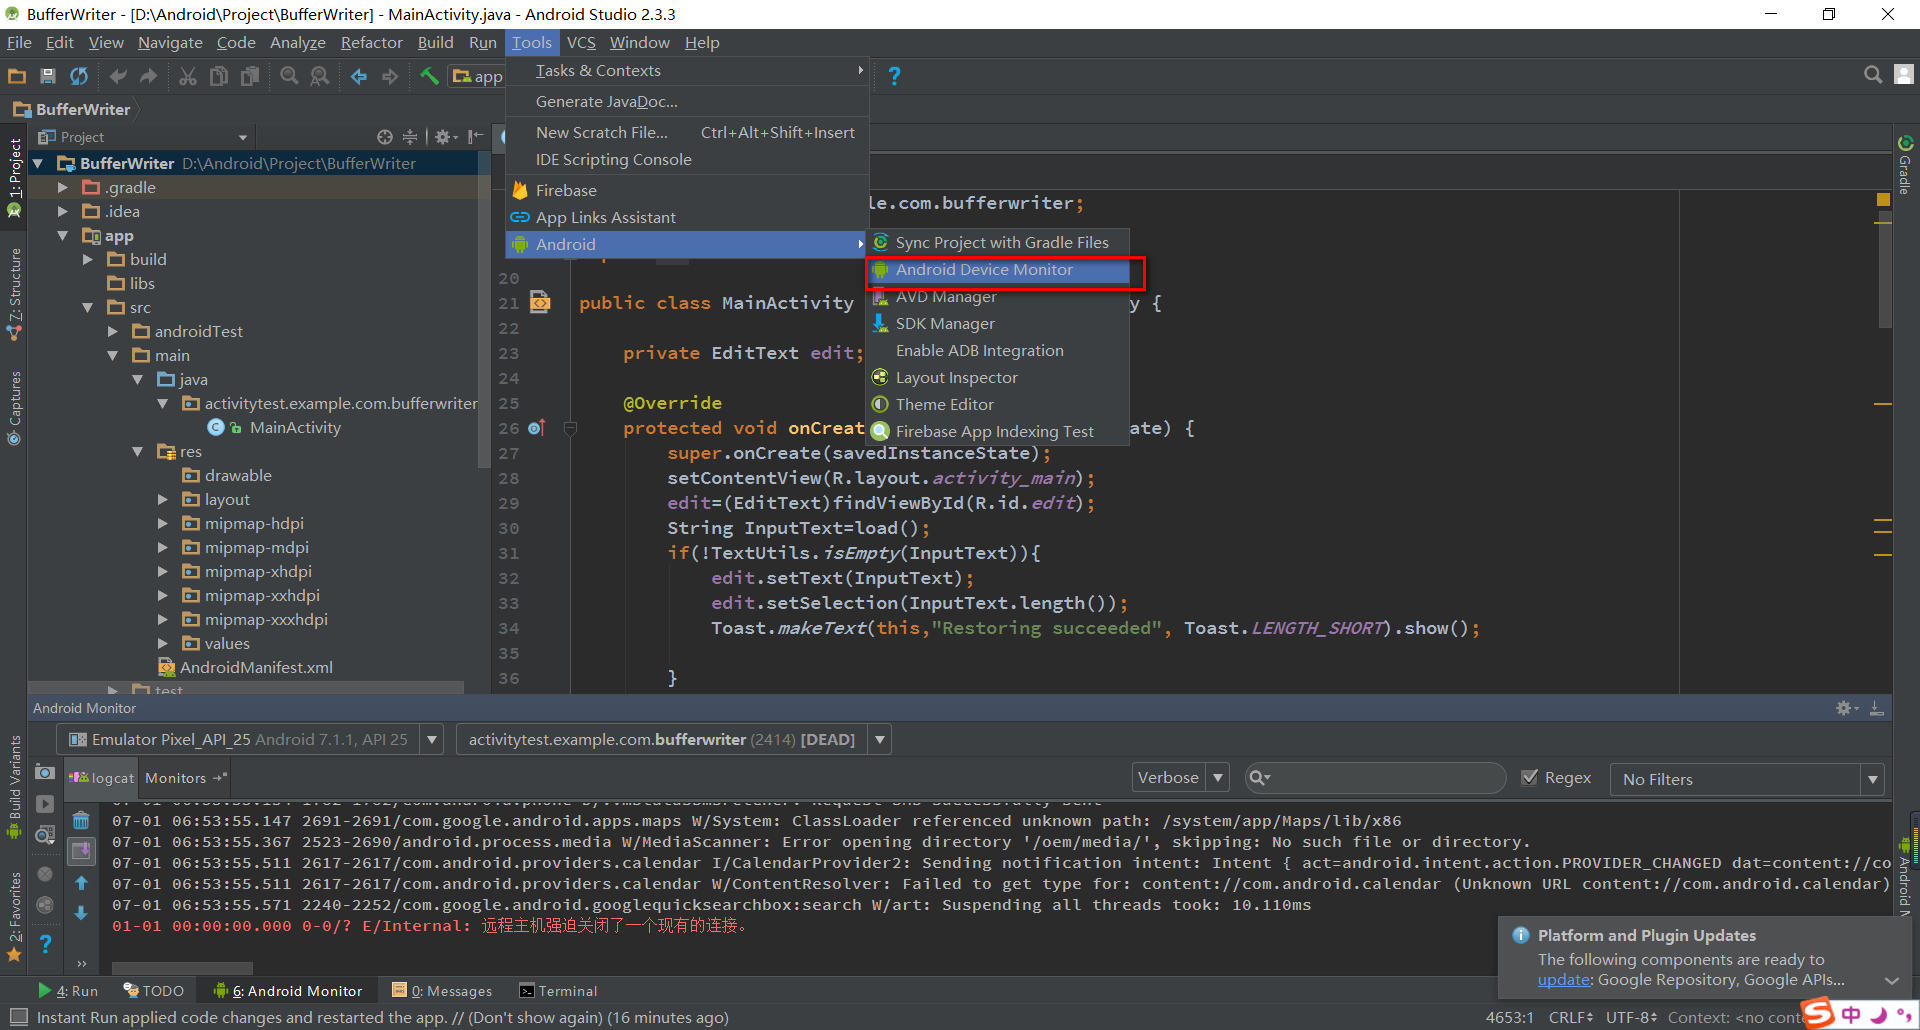This screenshot has width=1920, height=1030.
Task: Click the logcat search input field
Action: [x=1376, y=777]
